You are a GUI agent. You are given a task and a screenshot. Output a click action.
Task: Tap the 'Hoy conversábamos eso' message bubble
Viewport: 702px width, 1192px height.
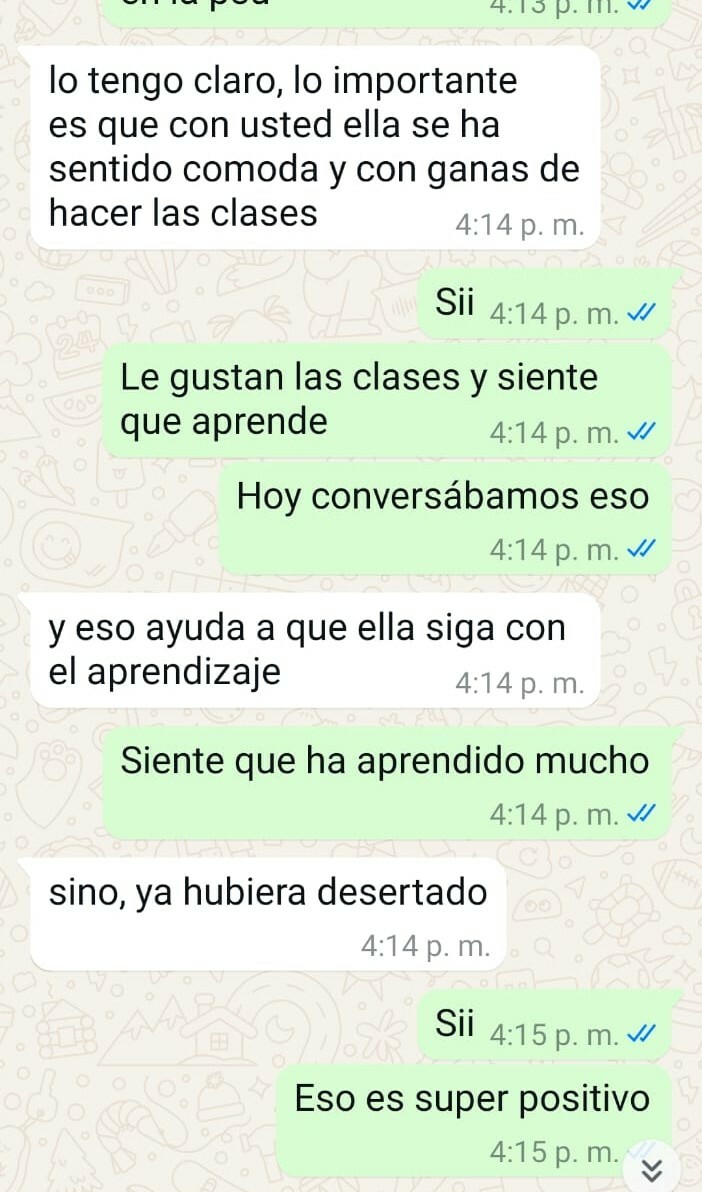pyautogui.click(x=445, y=518)
